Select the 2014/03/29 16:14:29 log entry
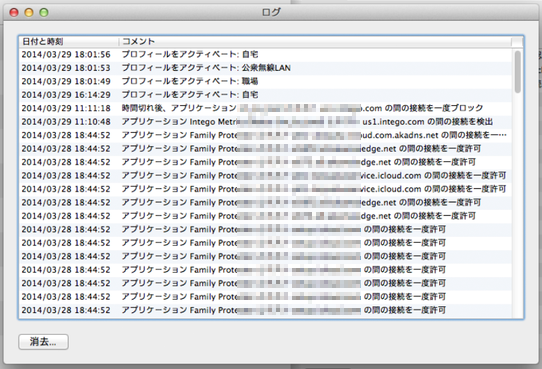The height and width of the screenshot is (369, 542). point(265,95)
